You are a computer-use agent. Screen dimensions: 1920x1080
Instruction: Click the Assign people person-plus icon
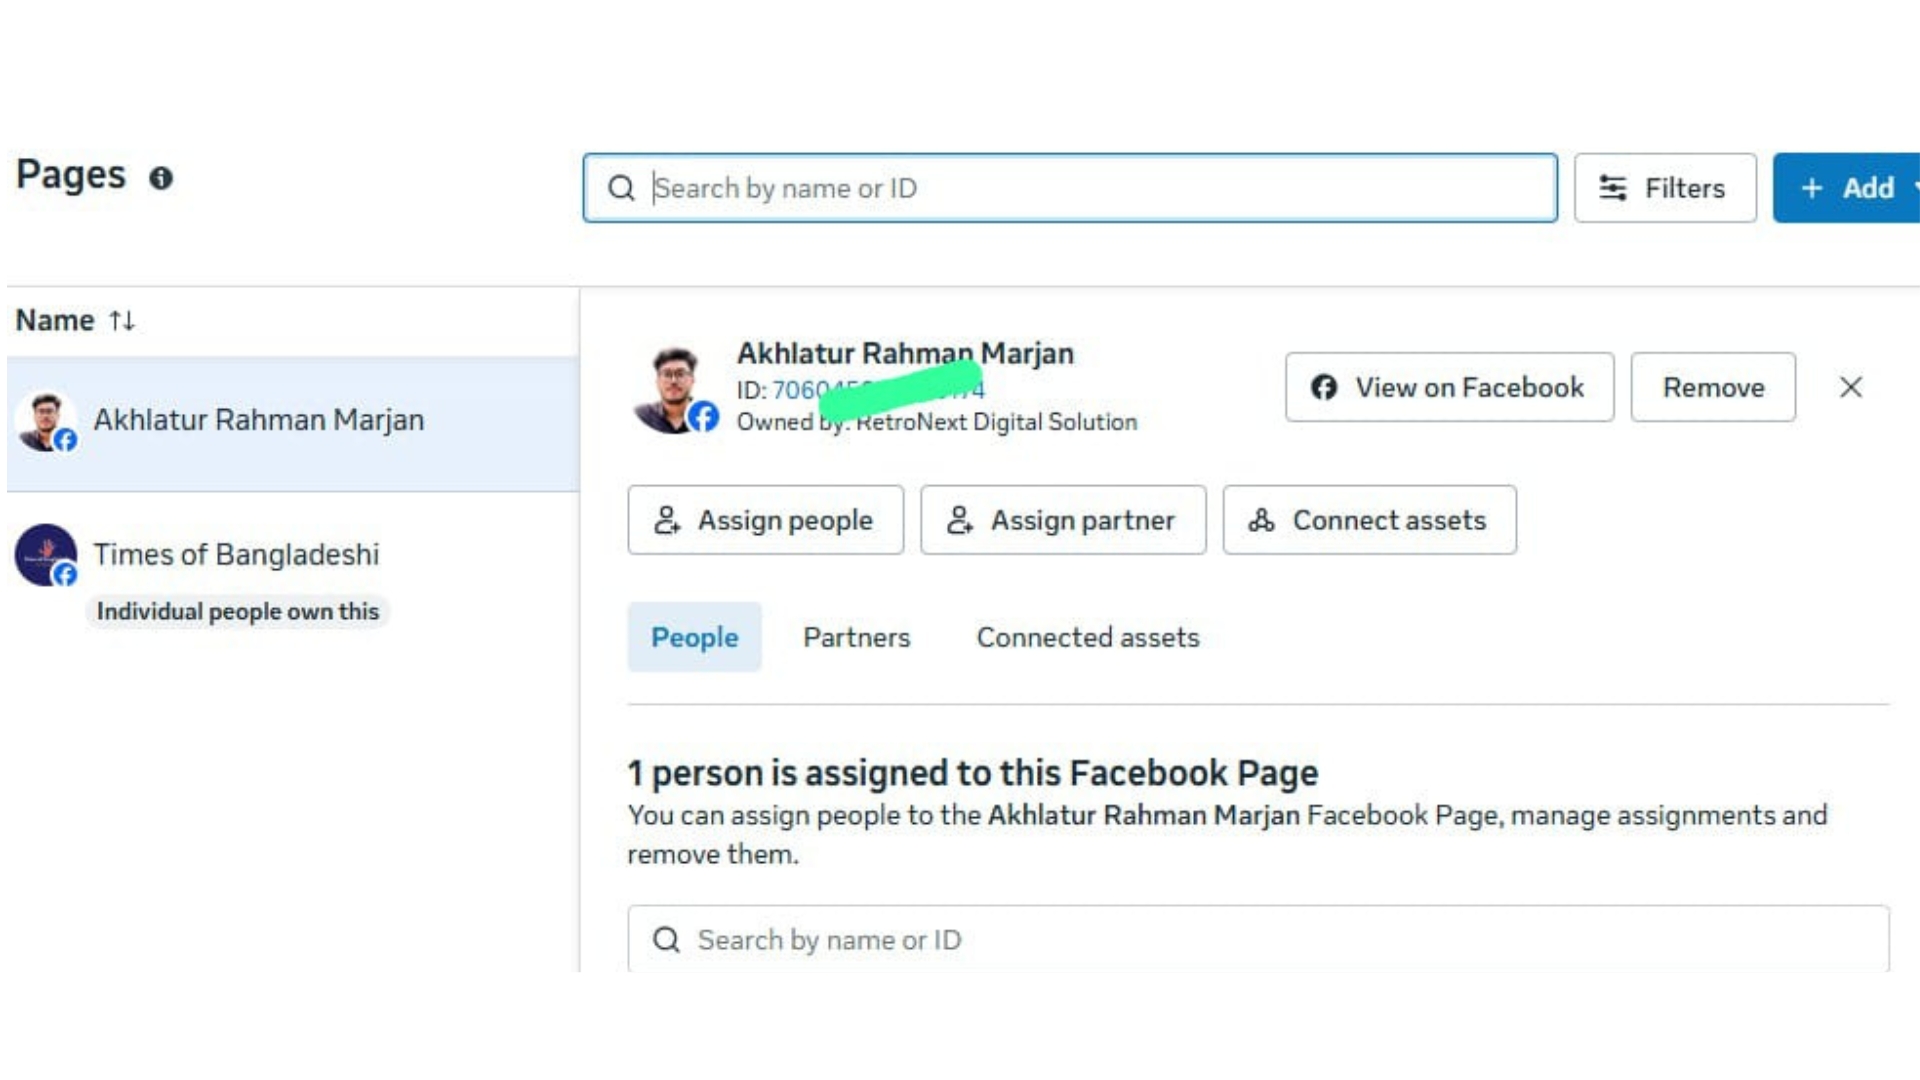coord(667,520)
